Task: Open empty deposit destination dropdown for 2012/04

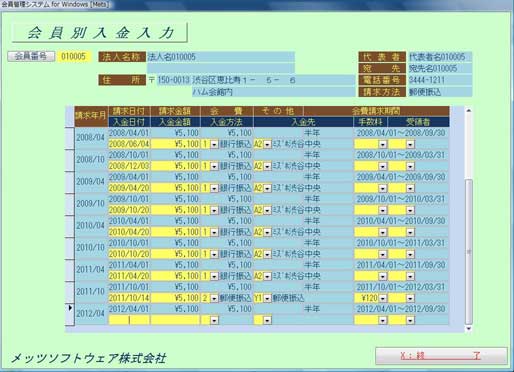Action: [267, 320]
